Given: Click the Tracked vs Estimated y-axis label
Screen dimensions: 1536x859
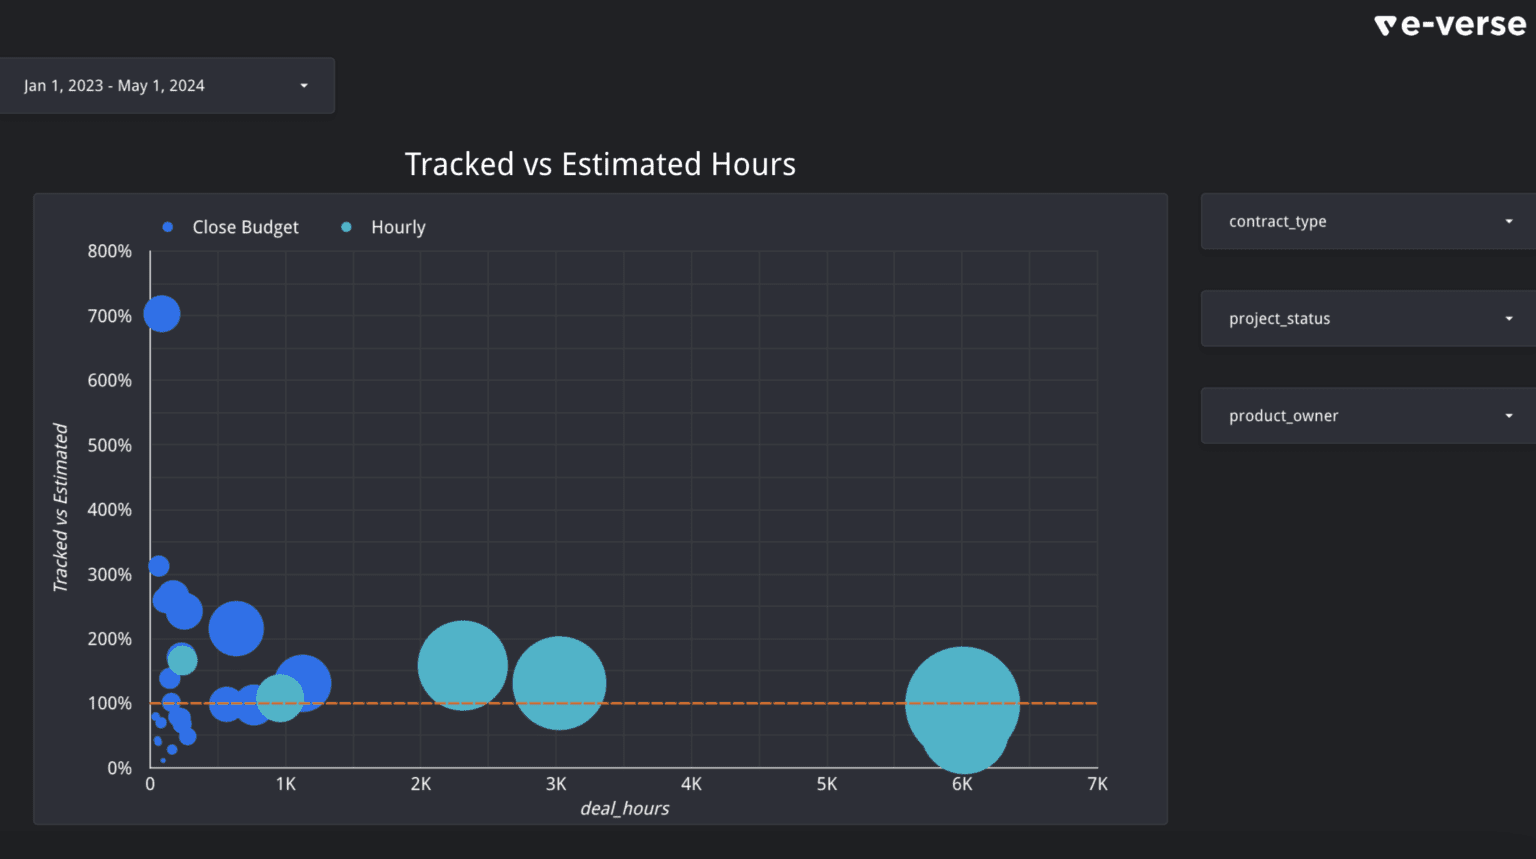Looking at the screenshot, I should 61,508.
